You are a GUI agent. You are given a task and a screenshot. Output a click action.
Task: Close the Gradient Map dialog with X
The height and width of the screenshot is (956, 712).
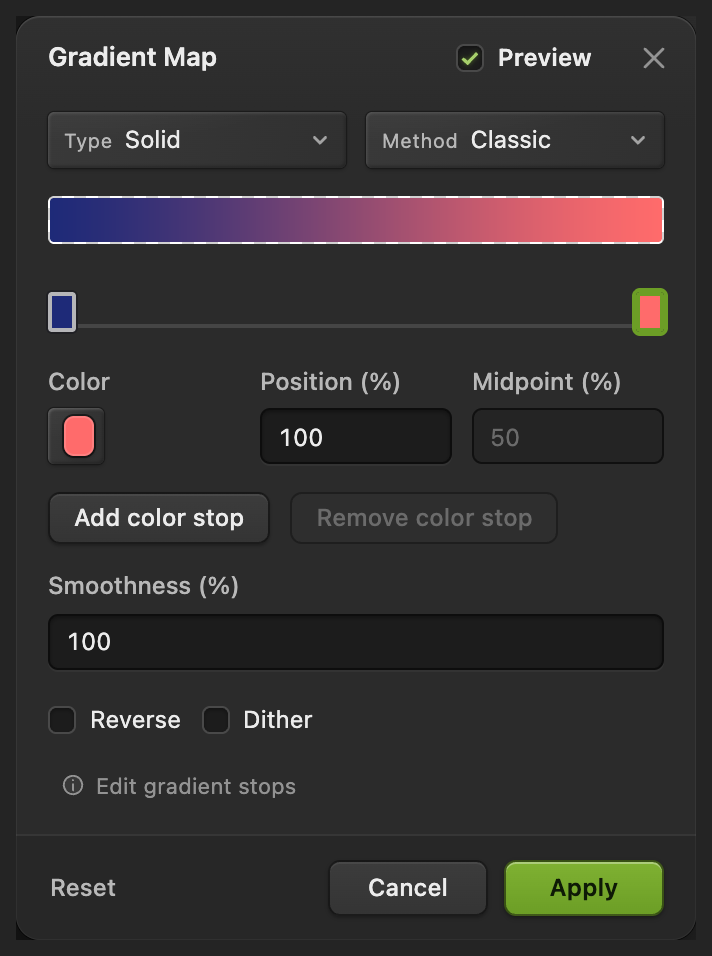tap(653, 59)
